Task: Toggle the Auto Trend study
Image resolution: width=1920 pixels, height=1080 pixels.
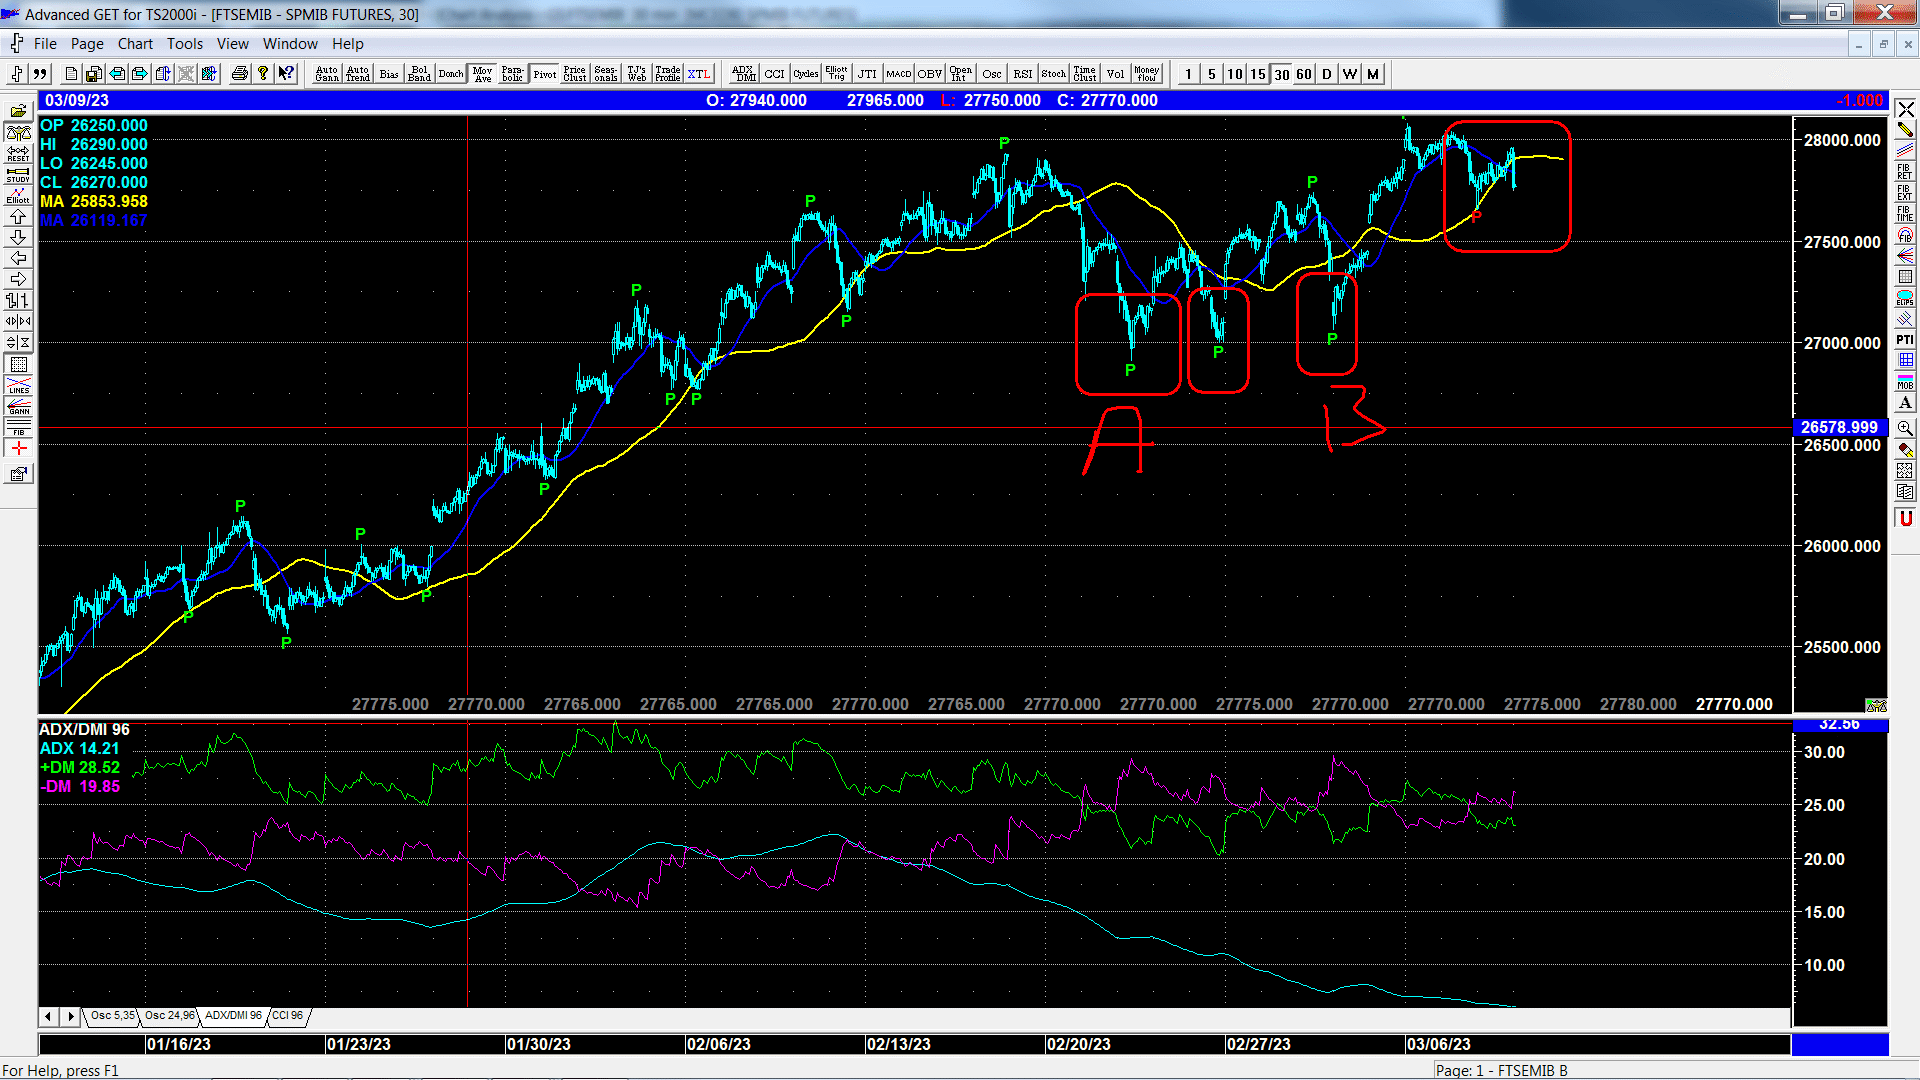Action: click(x=358, y=74)
